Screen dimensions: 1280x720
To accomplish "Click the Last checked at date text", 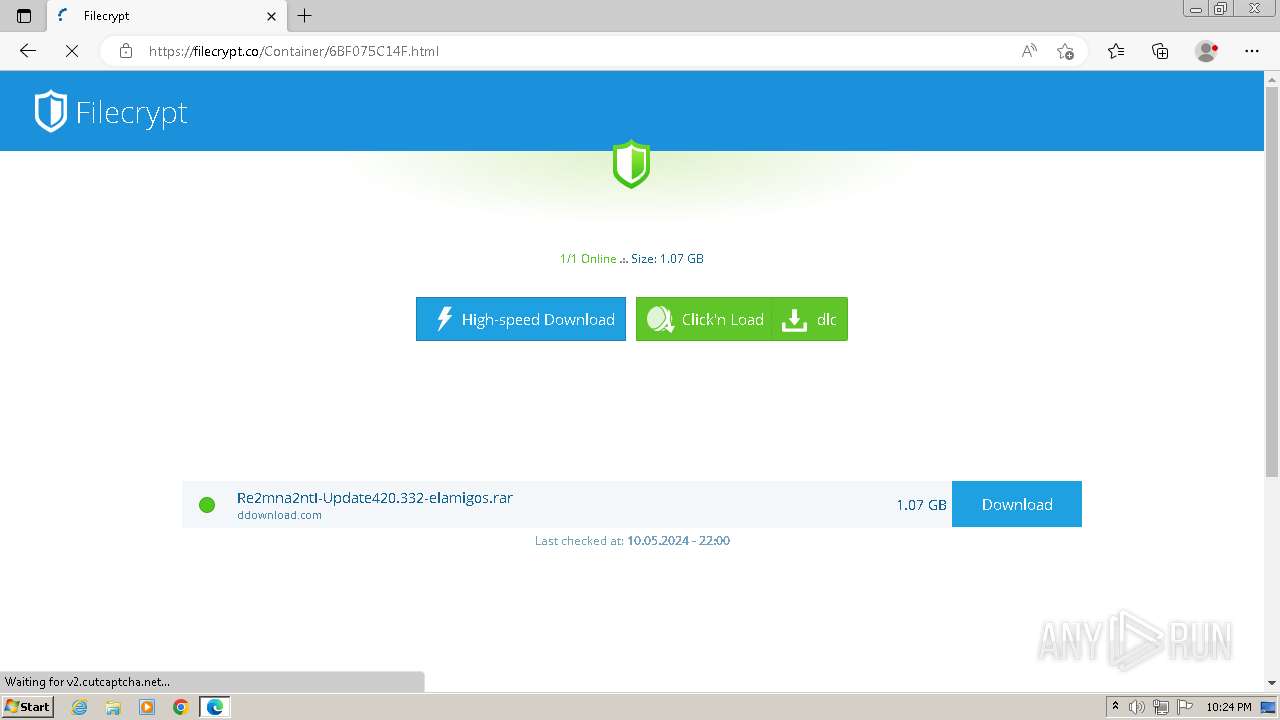I will (632, 540).
